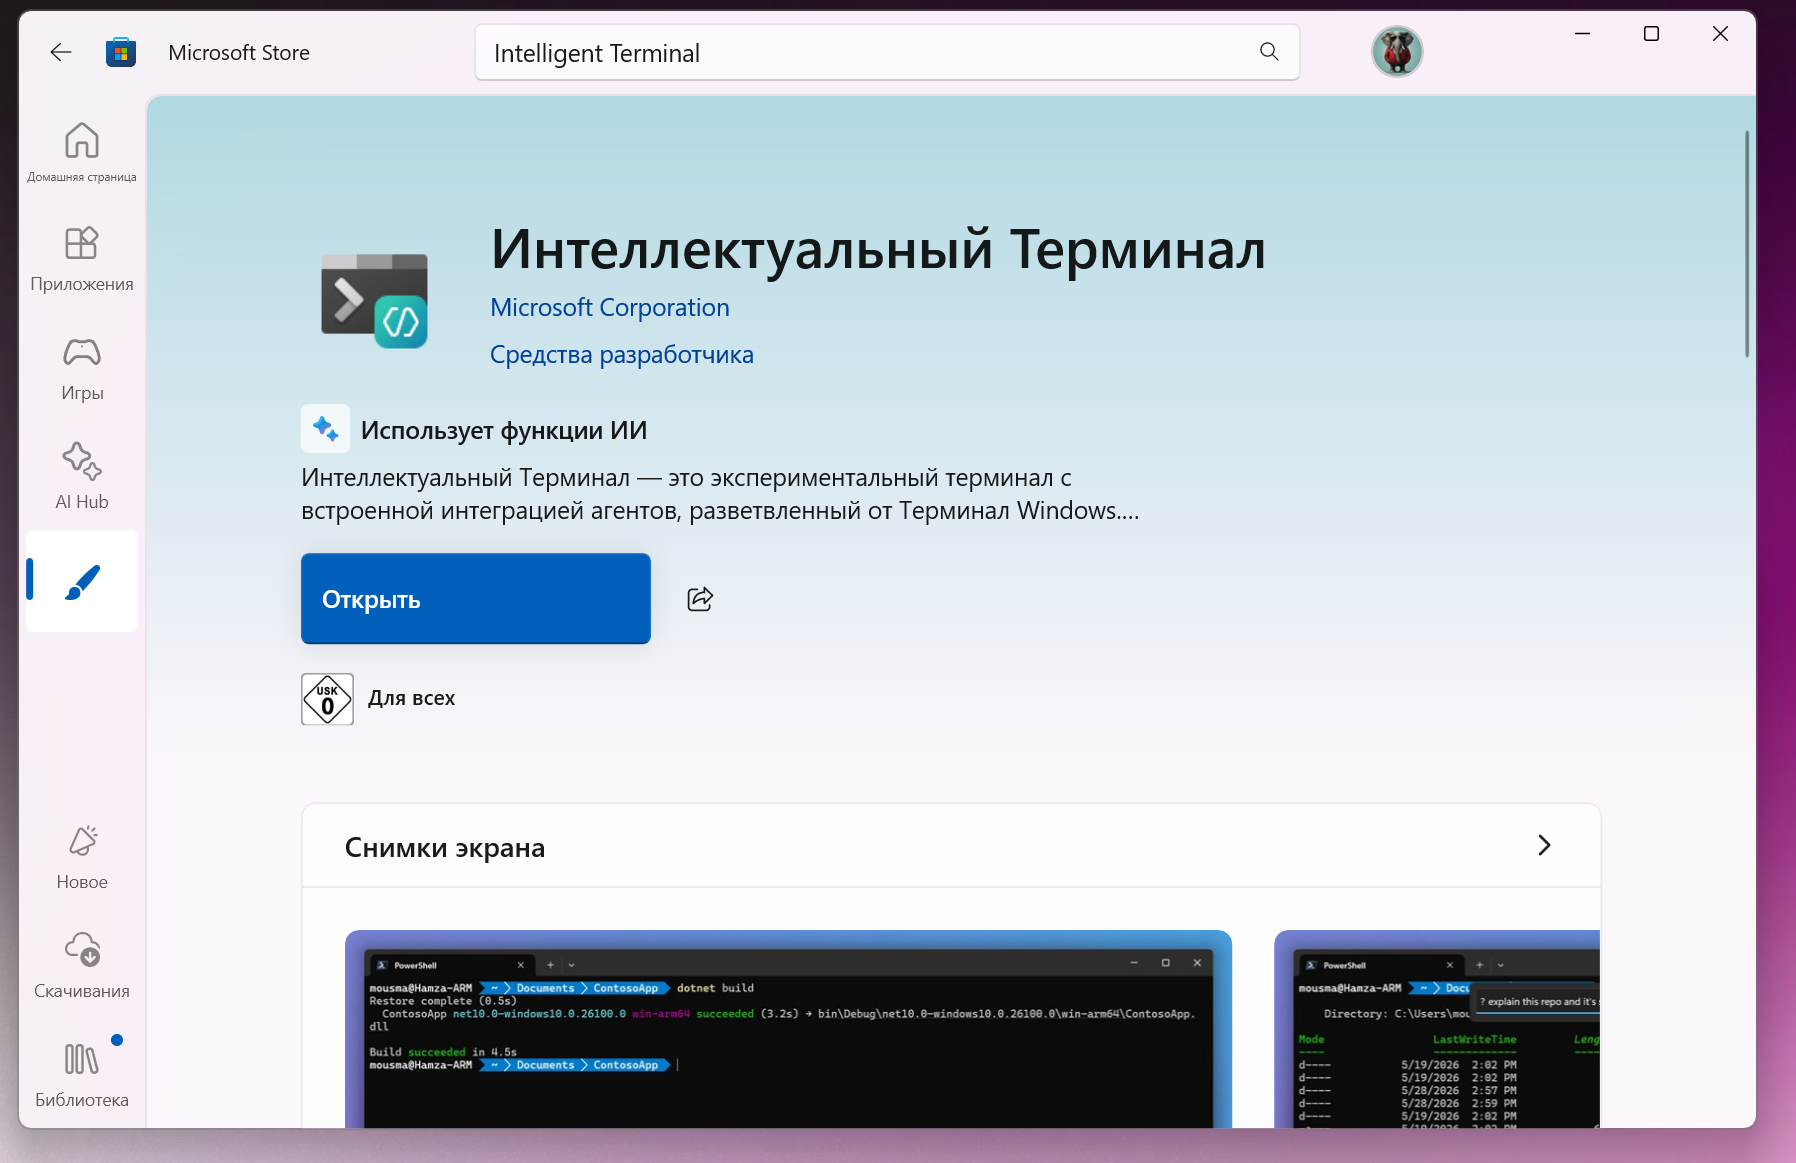
Task: Open Средства разработчика category link
Action: click(622, 355)
